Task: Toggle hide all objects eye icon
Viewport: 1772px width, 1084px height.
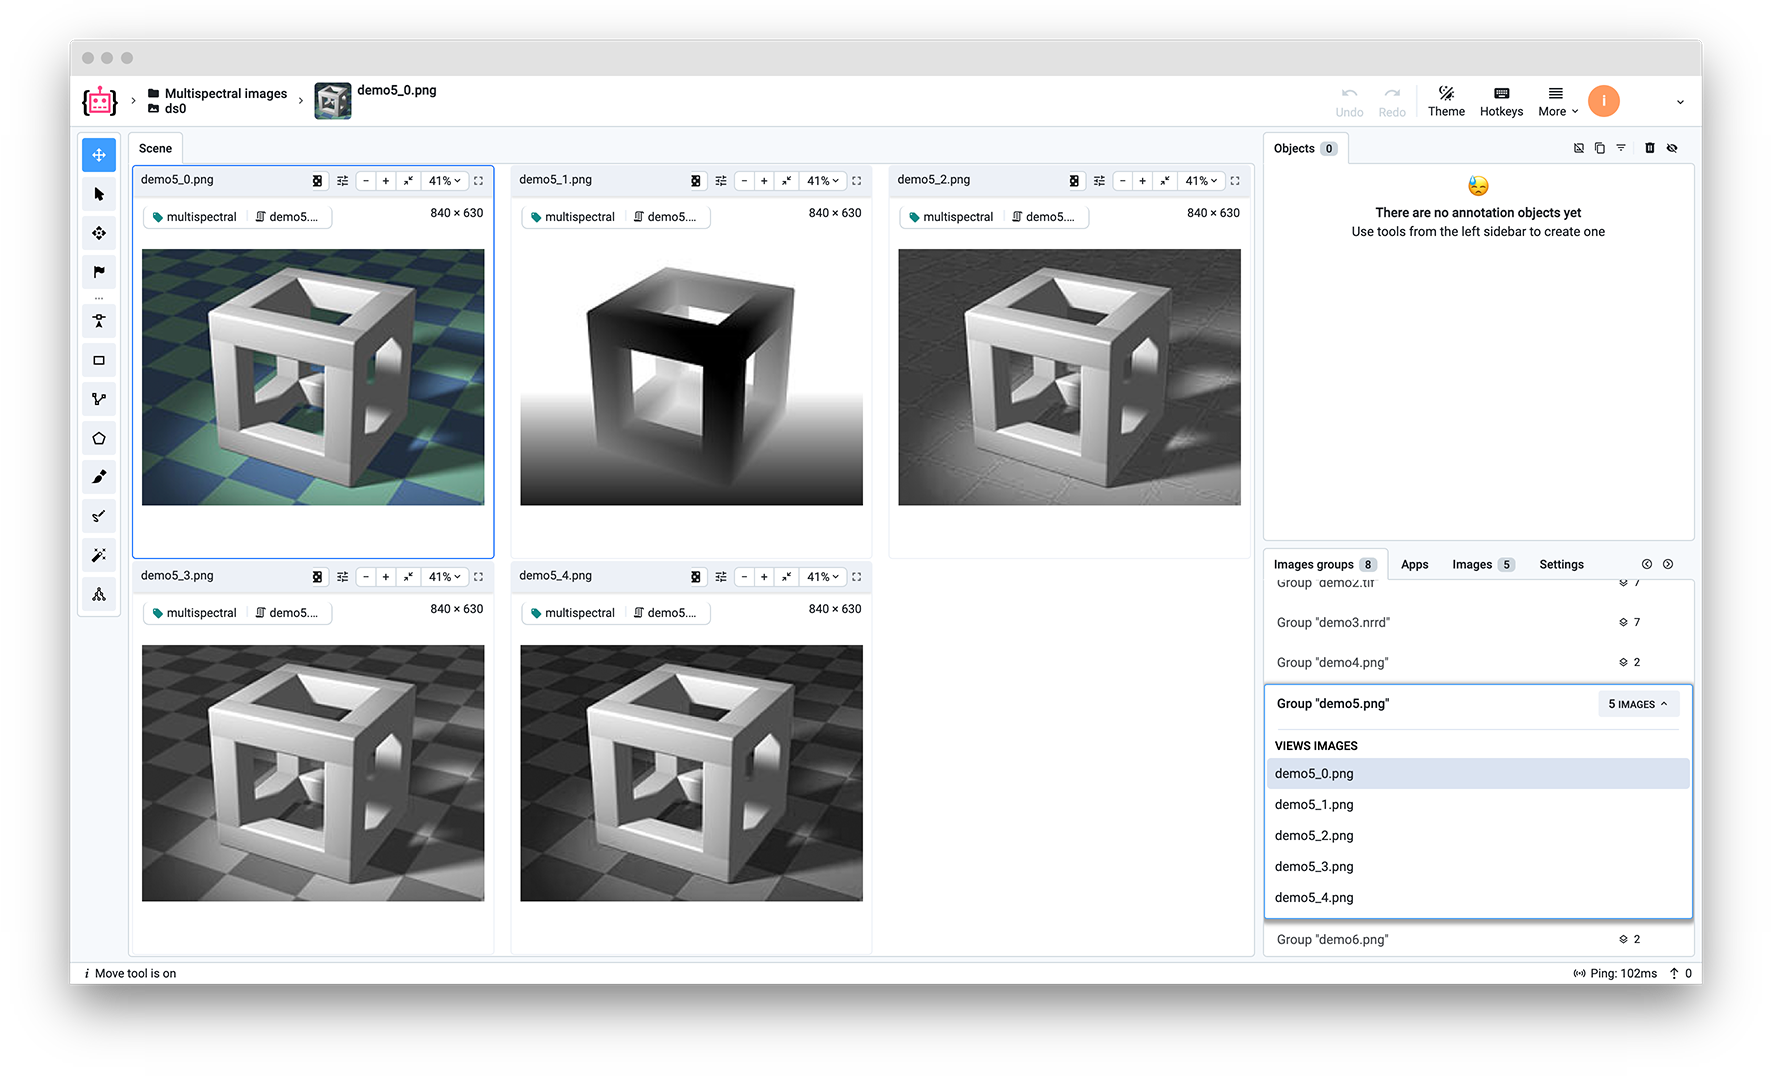Action: 1672,148
